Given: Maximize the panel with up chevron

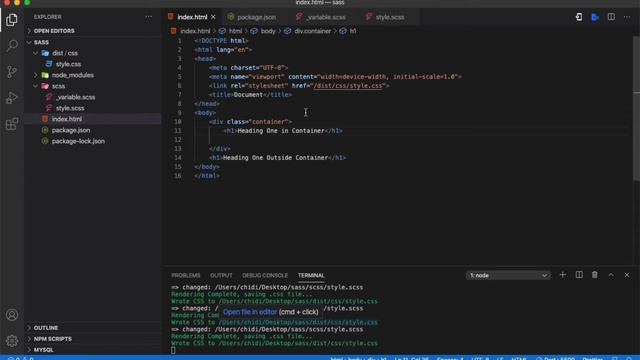Looking at the screenshot, I should [x=611, y=275].
